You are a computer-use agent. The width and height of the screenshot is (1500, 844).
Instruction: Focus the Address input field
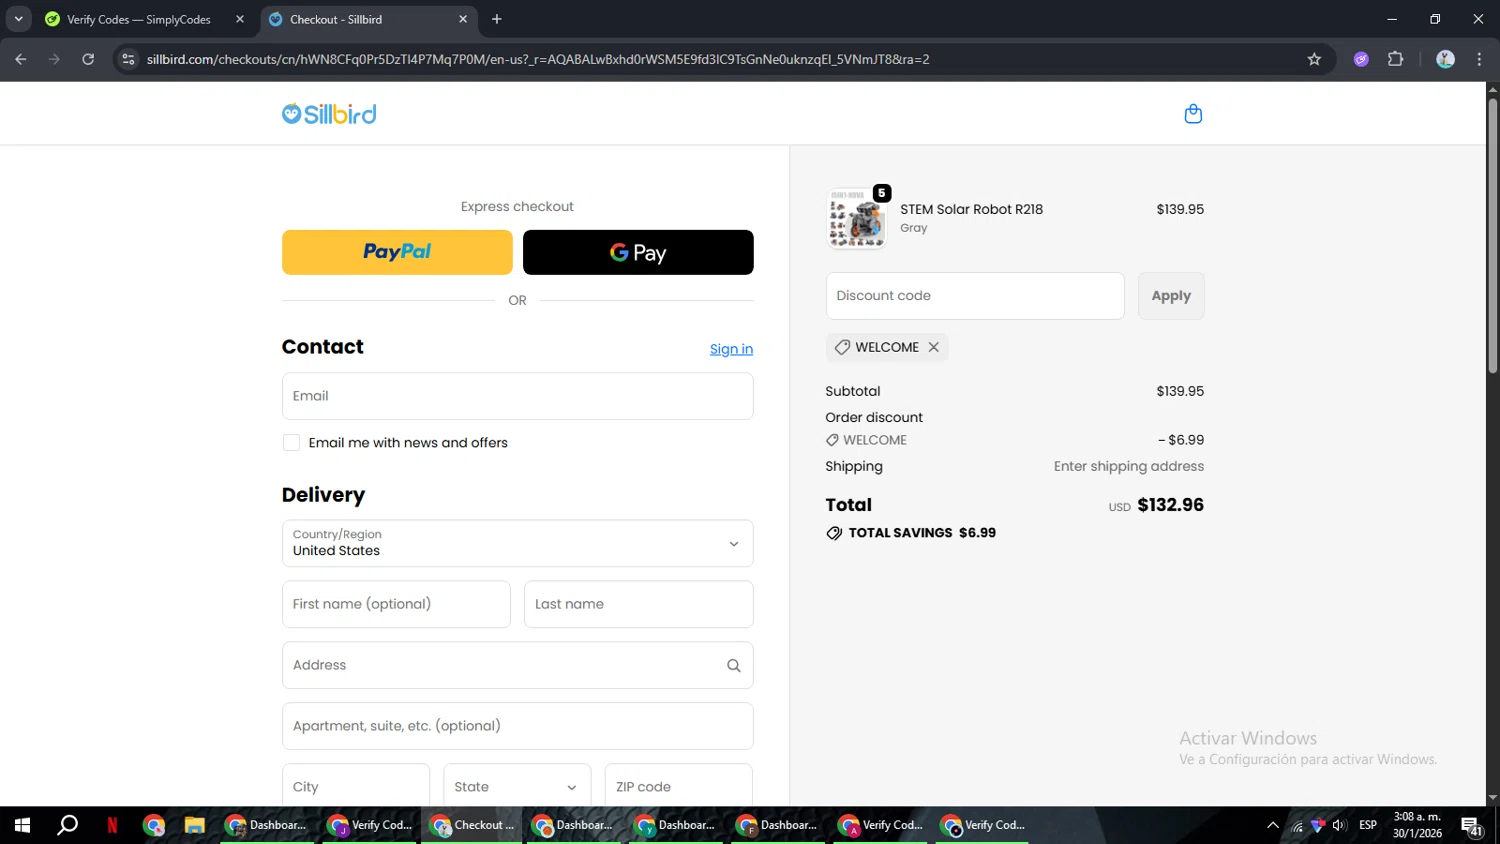[x=517, y=665]
